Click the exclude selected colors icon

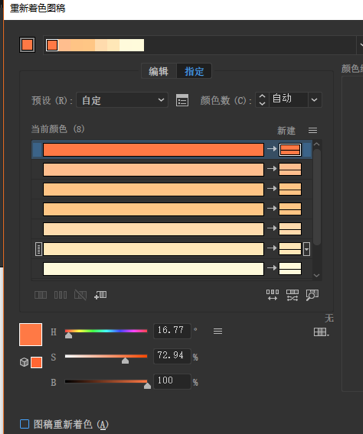[x=80, y=295]
